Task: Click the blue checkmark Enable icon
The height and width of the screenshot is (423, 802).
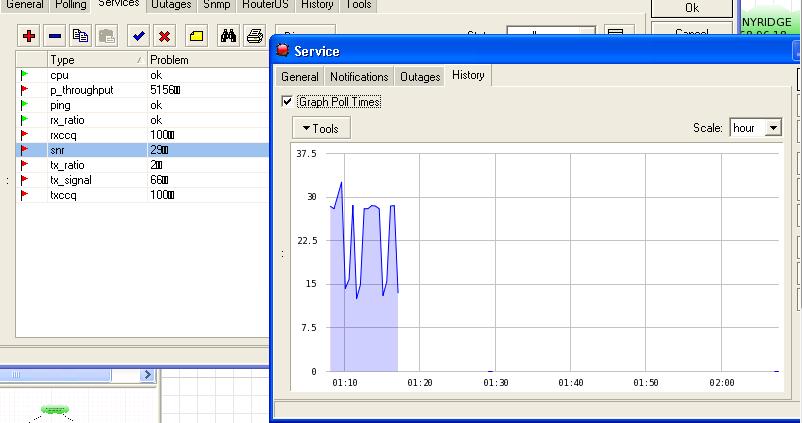Action: coord(138,36)
